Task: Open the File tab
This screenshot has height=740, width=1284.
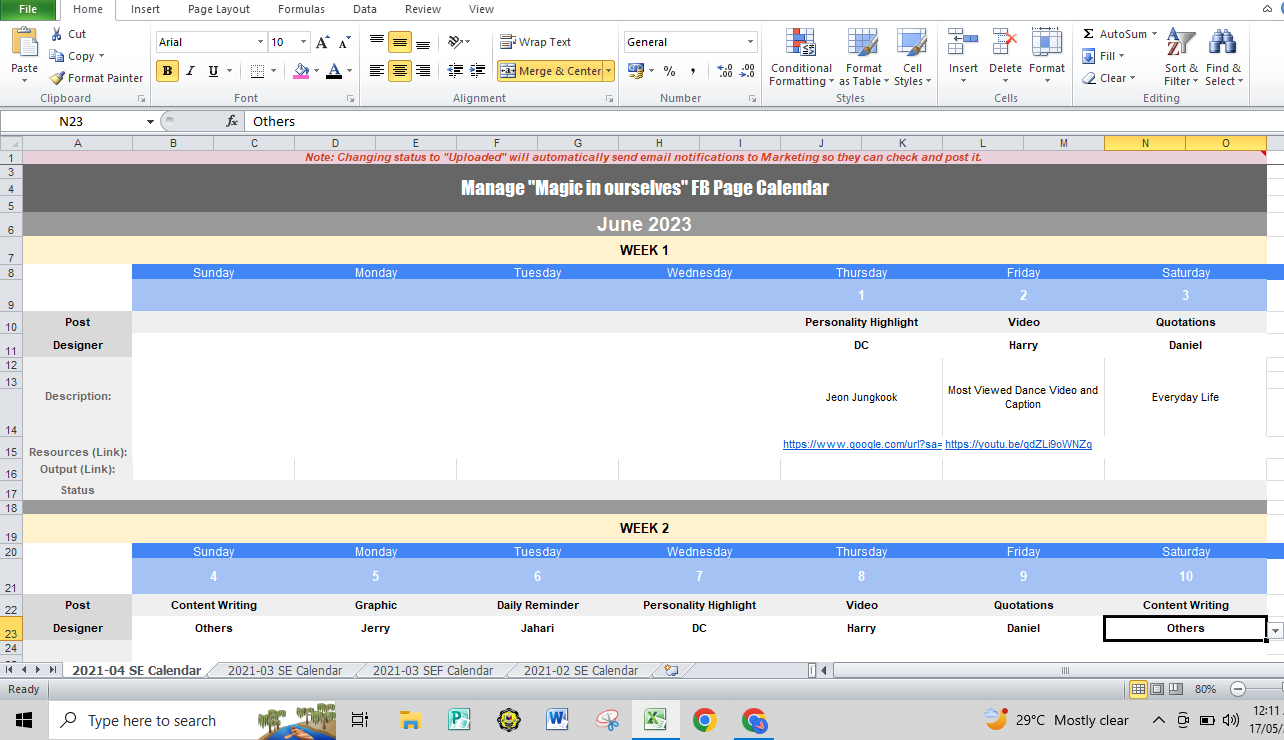Action: tap(28, 9)
